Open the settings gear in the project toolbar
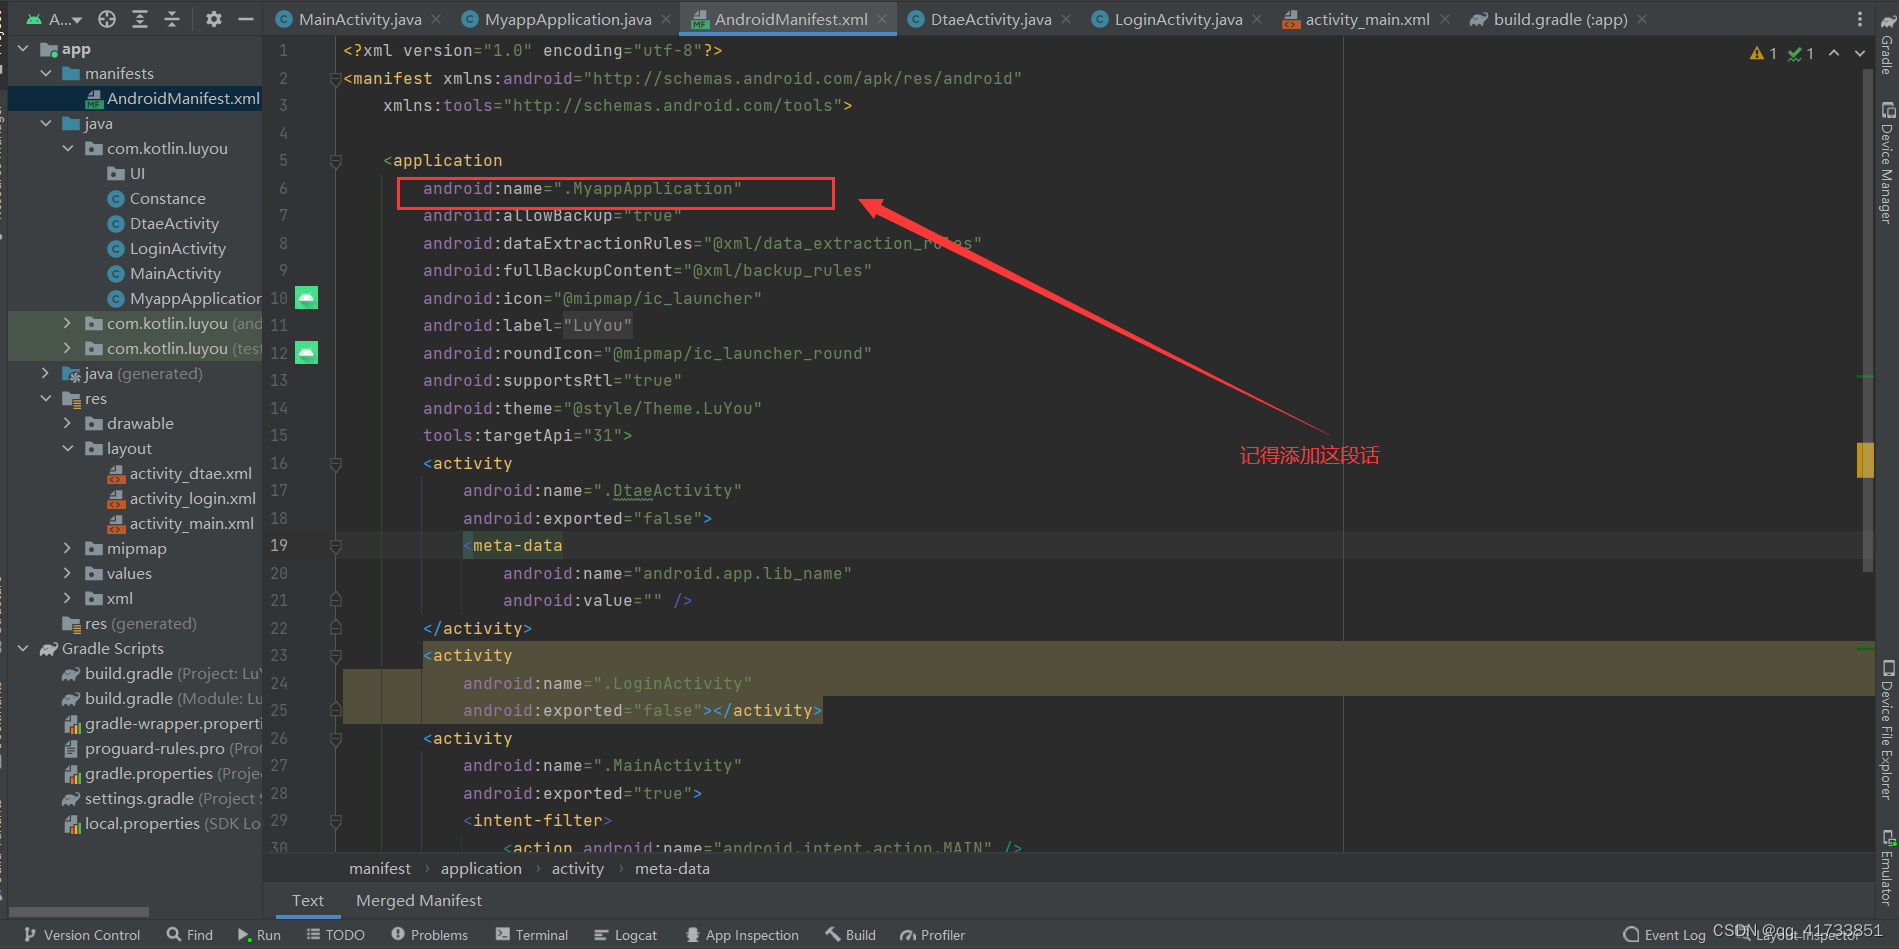Viewport: 1899px width, 949px height. tap(212, 18)
